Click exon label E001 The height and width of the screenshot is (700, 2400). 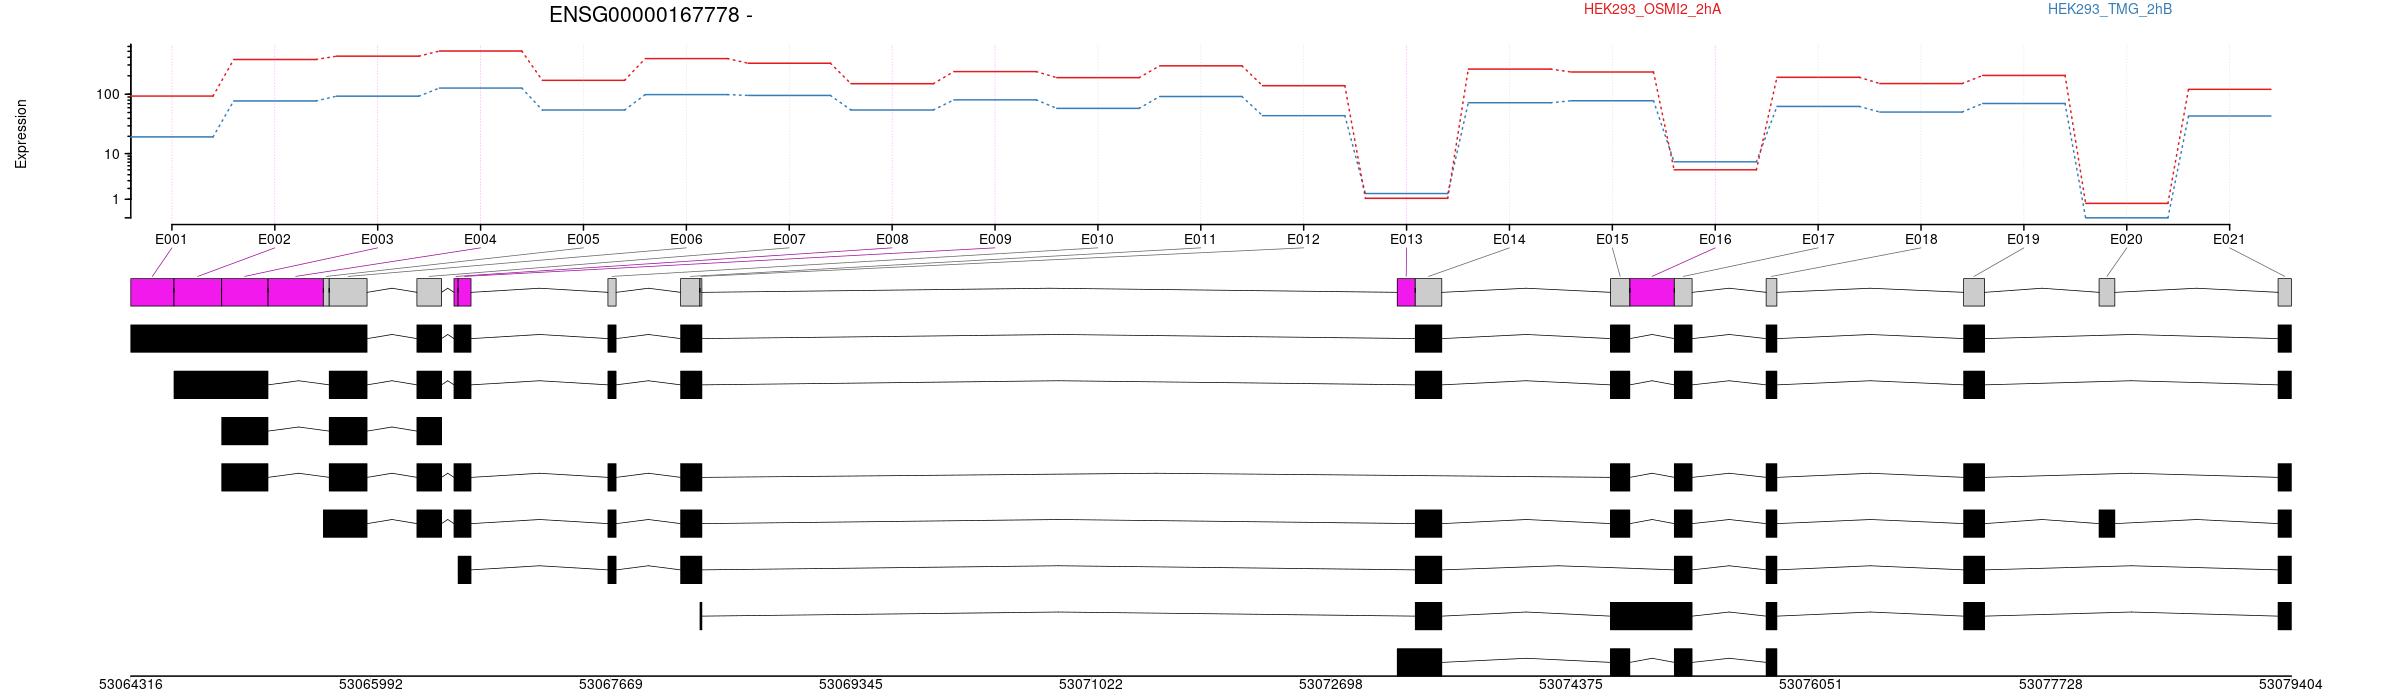click(171, 239)
